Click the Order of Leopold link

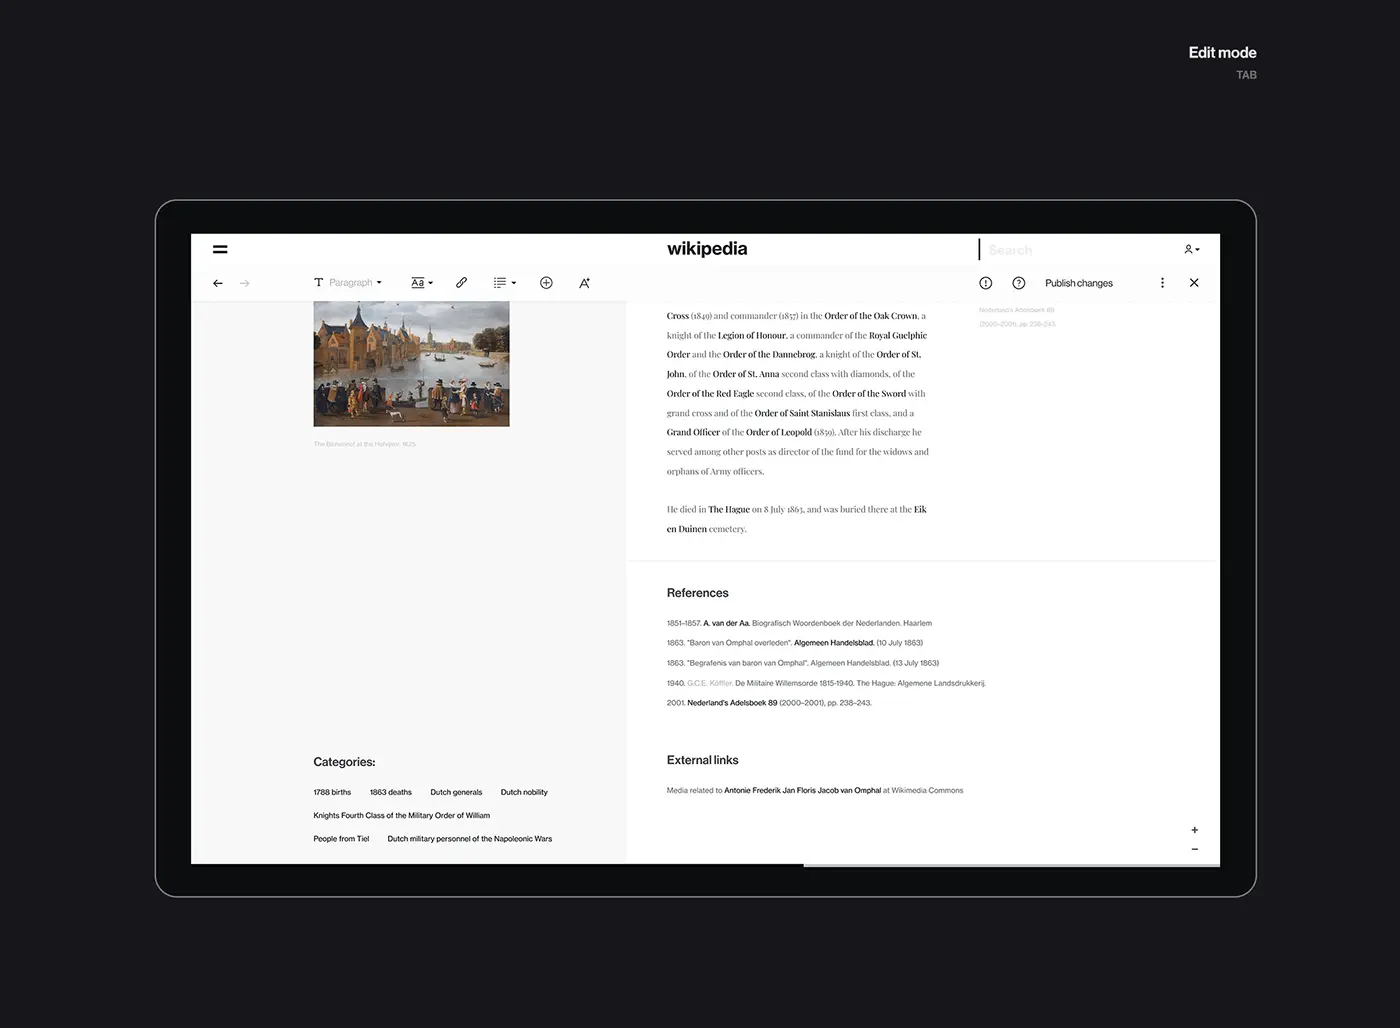(779, 432)
